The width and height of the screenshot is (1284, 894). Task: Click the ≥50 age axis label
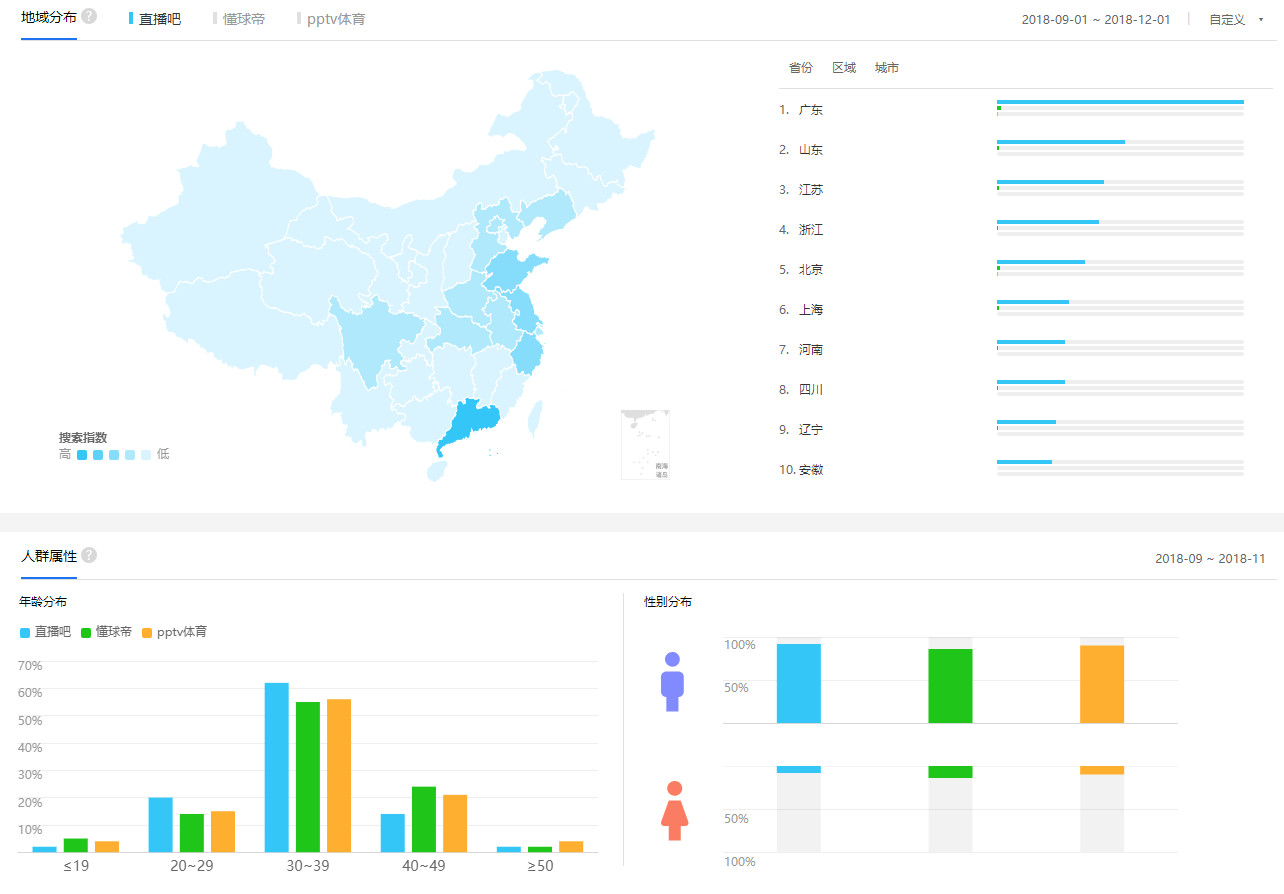click(540, 865)
